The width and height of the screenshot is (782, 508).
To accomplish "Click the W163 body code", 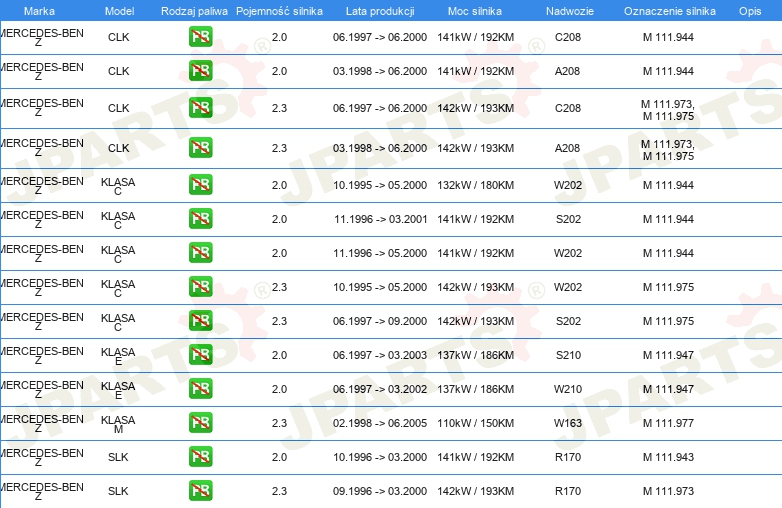I will (x=568, y=423).
